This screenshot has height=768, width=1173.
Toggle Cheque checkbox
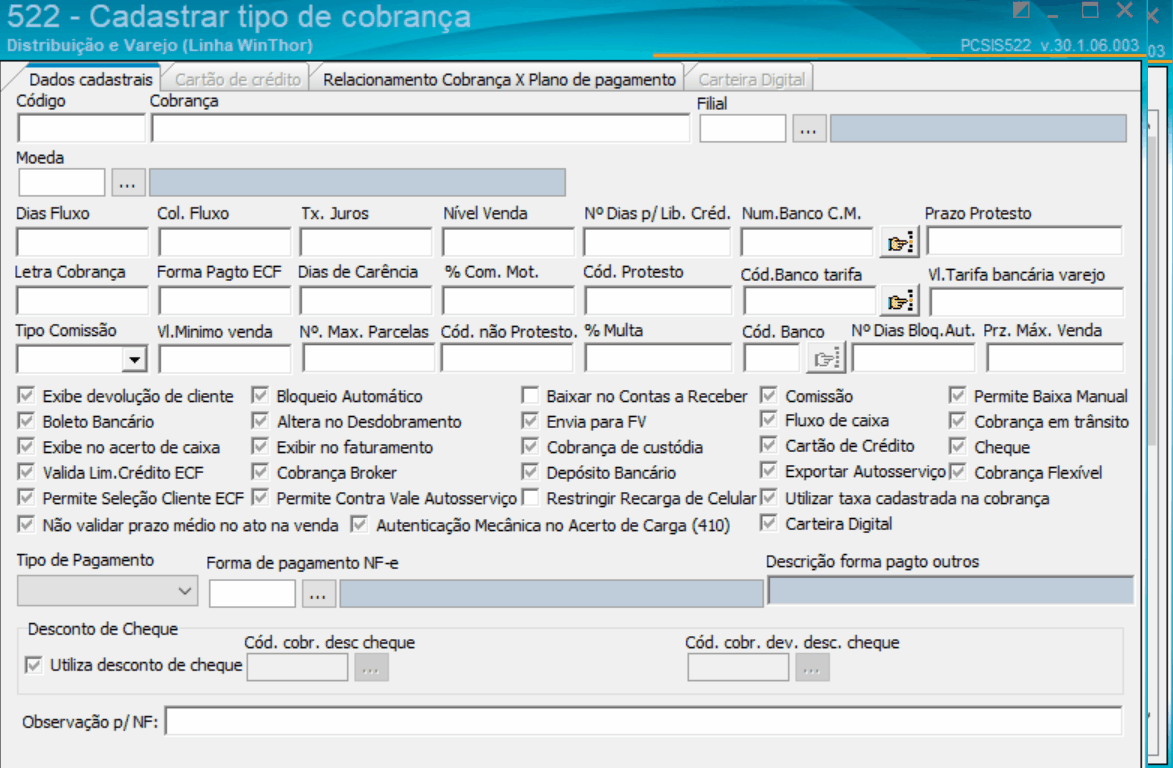point(958,446)
